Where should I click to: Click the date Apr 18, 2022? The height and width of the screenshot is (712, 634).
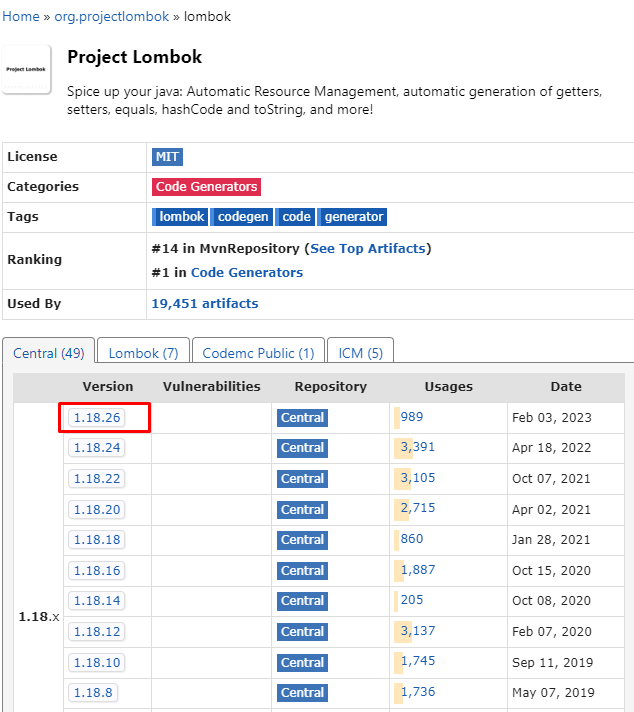(551, 448)
